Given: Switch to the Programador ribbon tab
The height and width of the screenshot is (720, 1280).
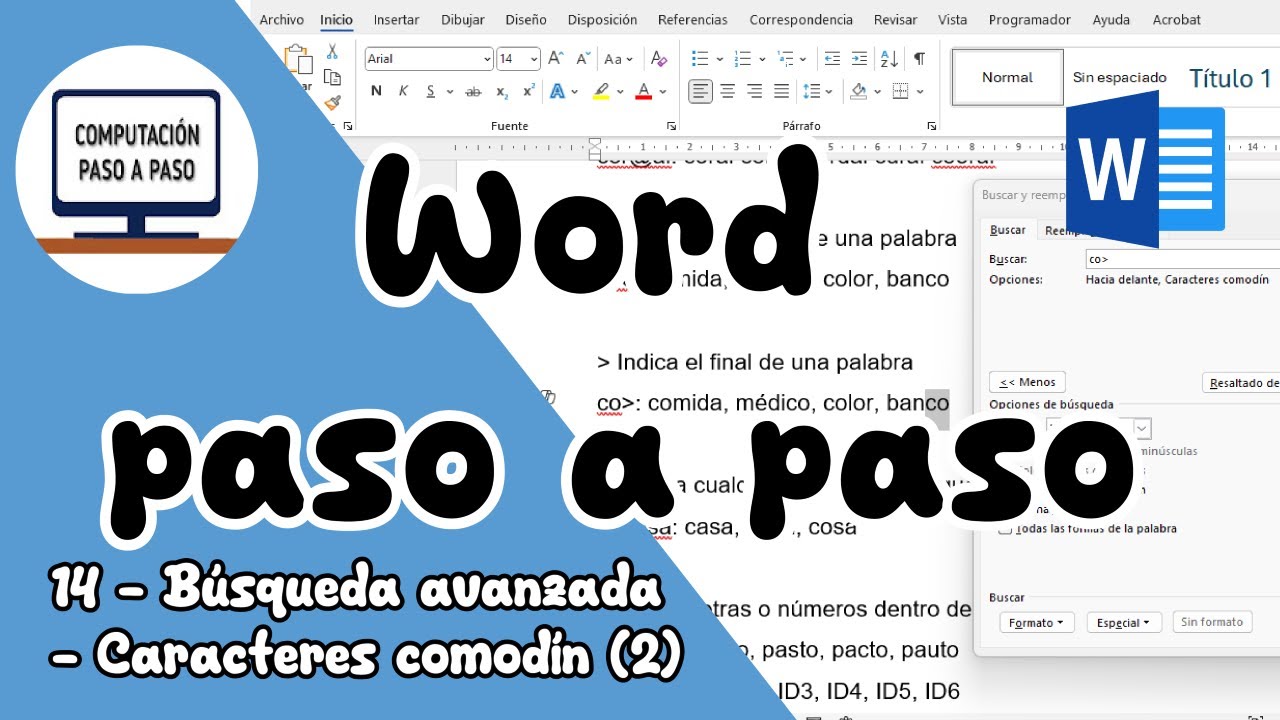Looking at the screenshot, I should click(1030, 20).
